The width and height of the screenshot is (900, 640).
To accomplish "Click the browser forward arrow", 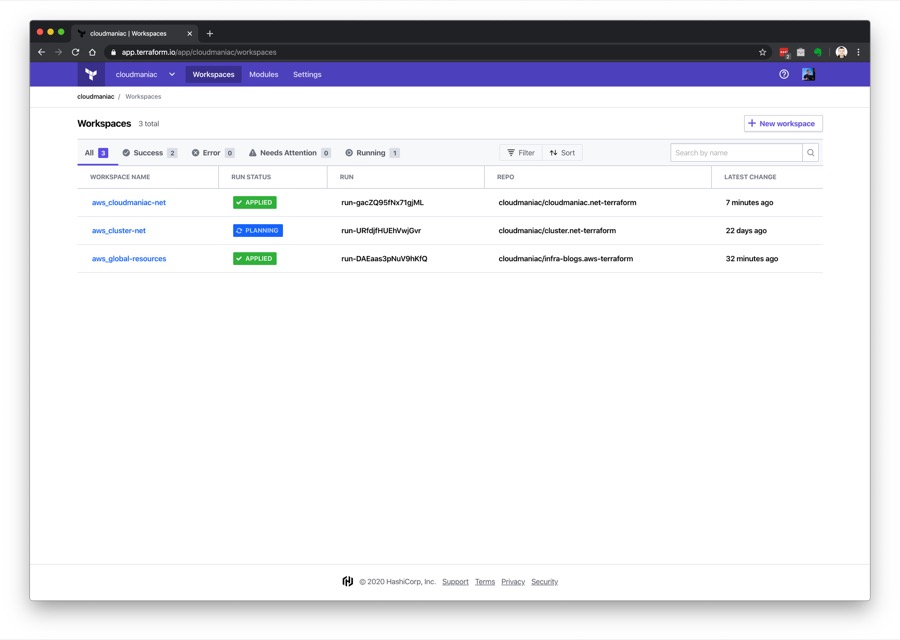I will click(x=58, y=52).
